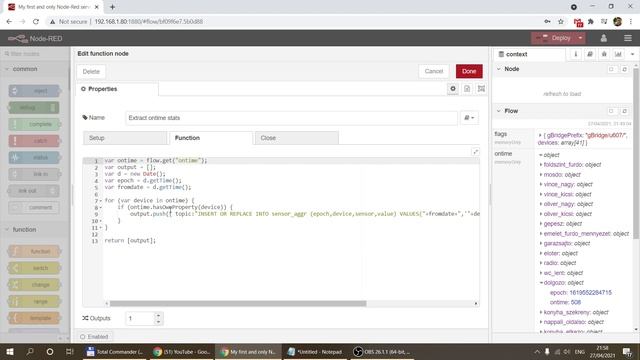
Task: Select the link in node in palette
Action: click(34, 174)
